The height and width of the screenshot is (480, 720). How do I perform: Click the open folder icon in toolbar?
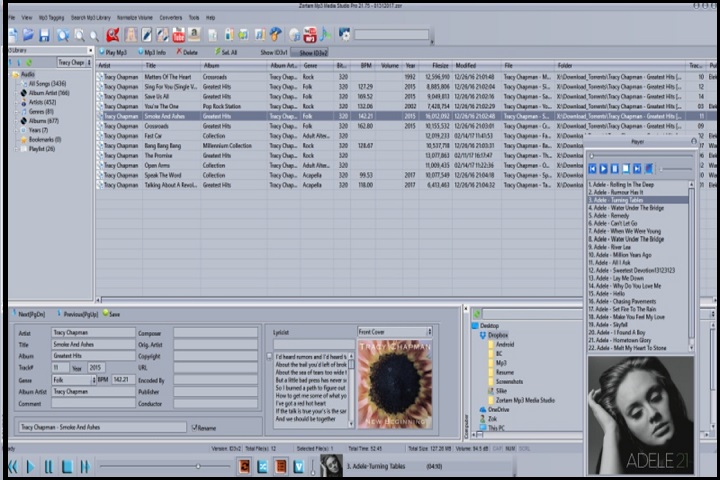(28, 35)
